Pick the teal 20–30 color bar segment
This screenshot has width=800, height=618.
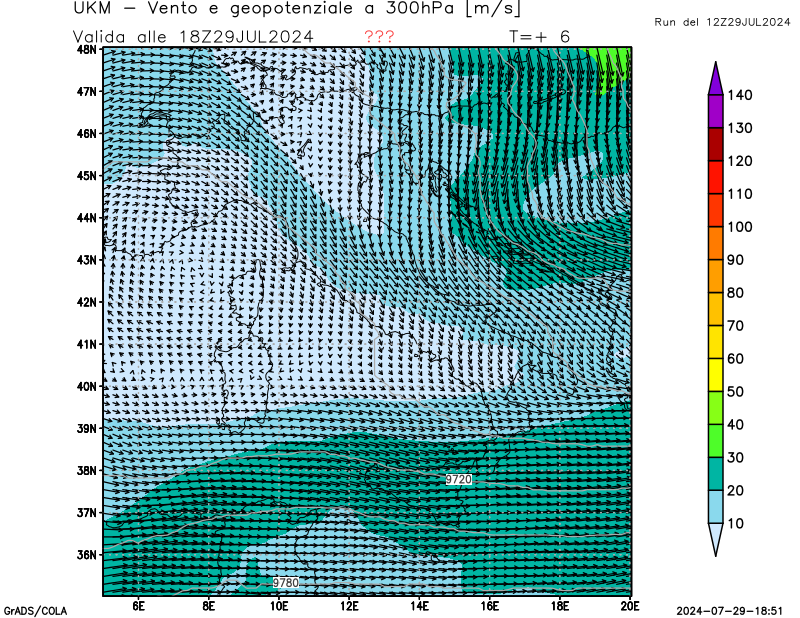tap(716, 474)
